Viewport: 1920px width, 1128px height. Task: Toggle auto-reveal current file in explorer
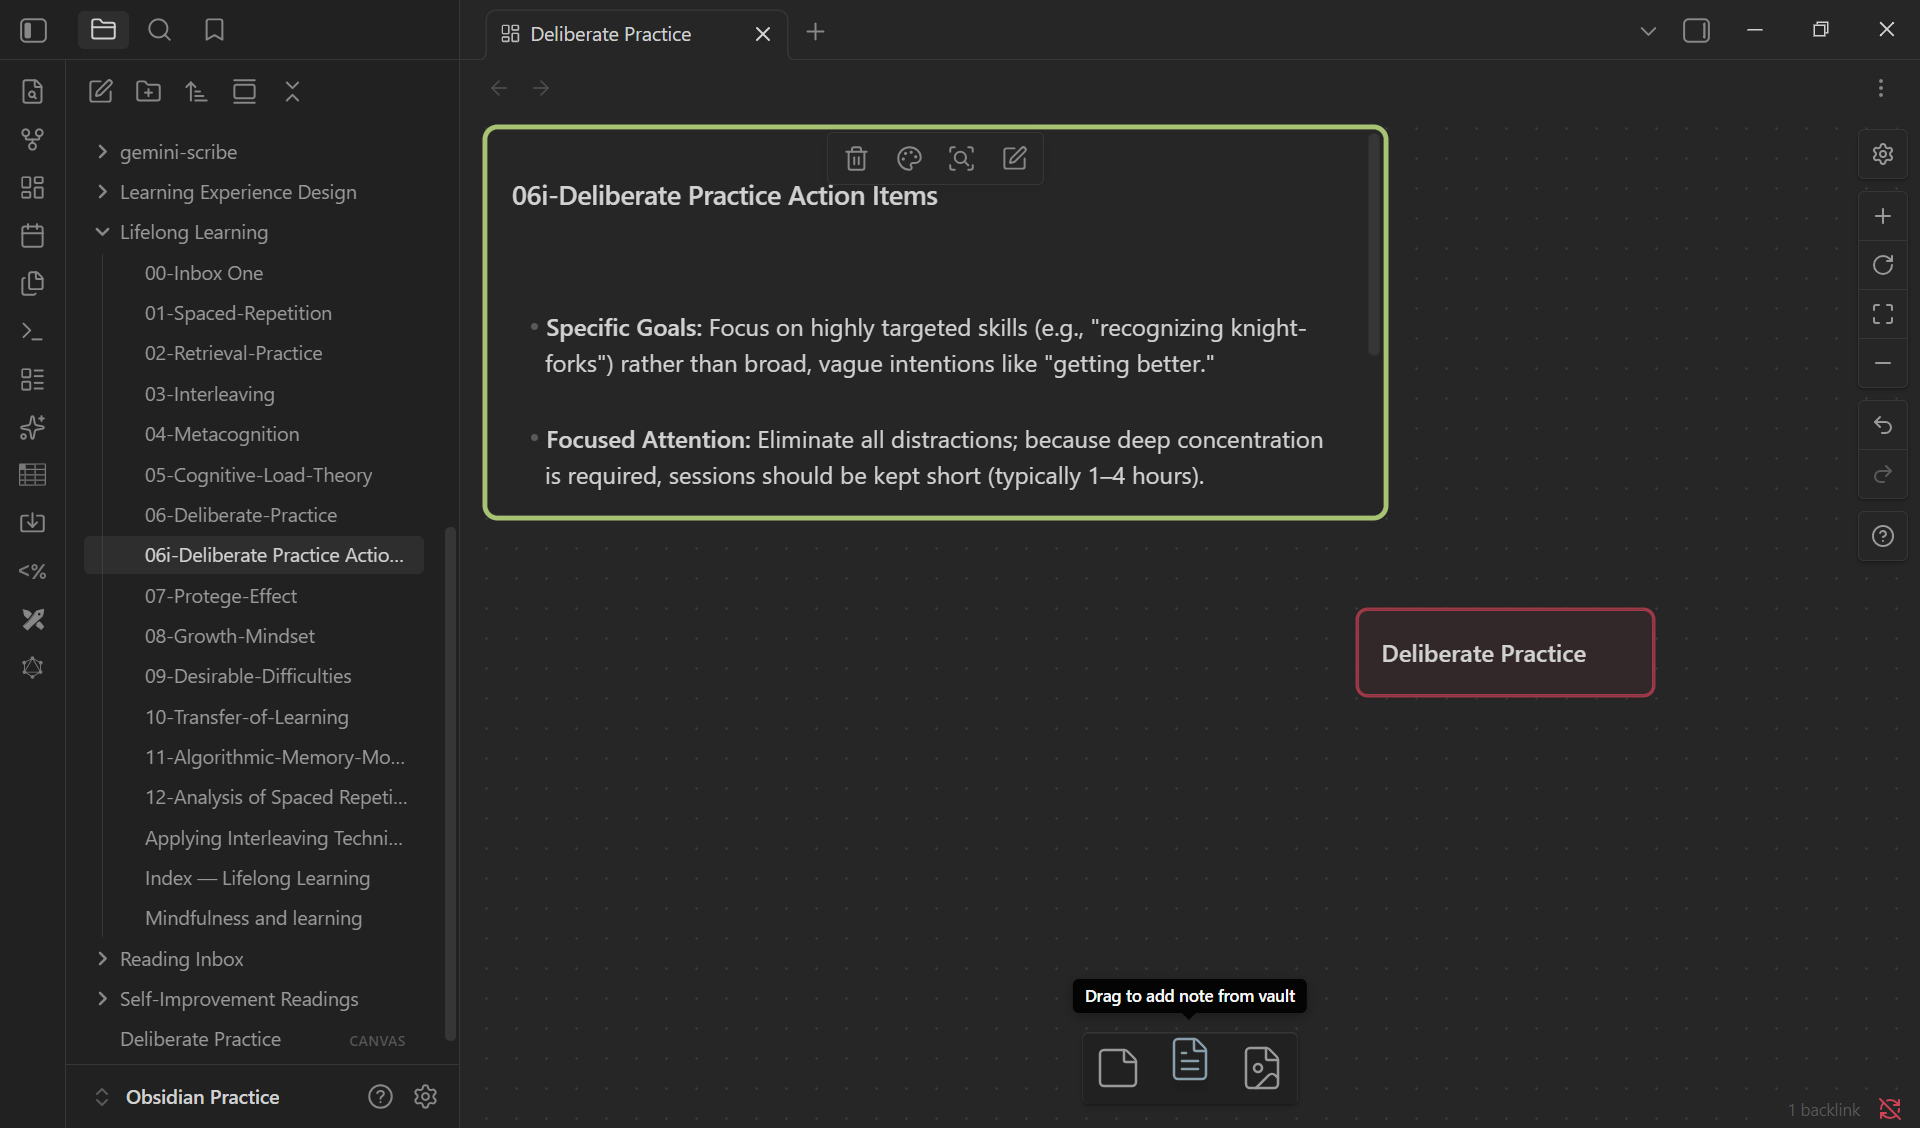(244, 91)
